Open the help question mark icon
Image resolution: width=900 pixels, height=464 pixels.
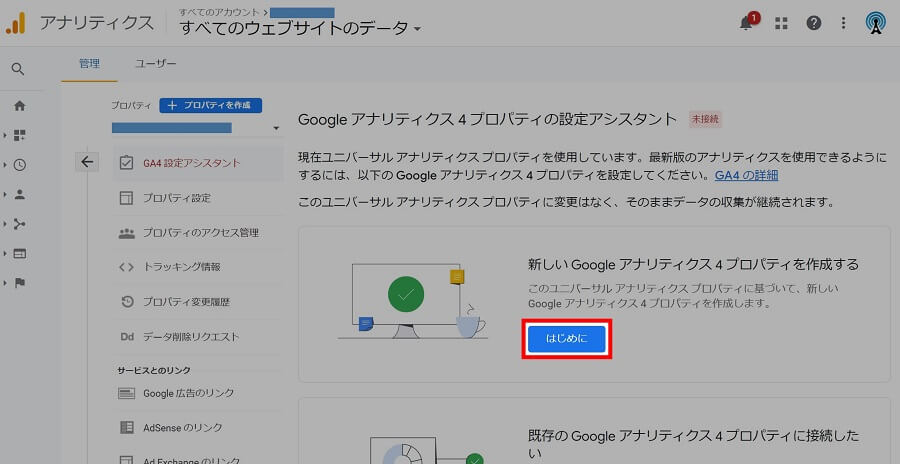point(813,23)
